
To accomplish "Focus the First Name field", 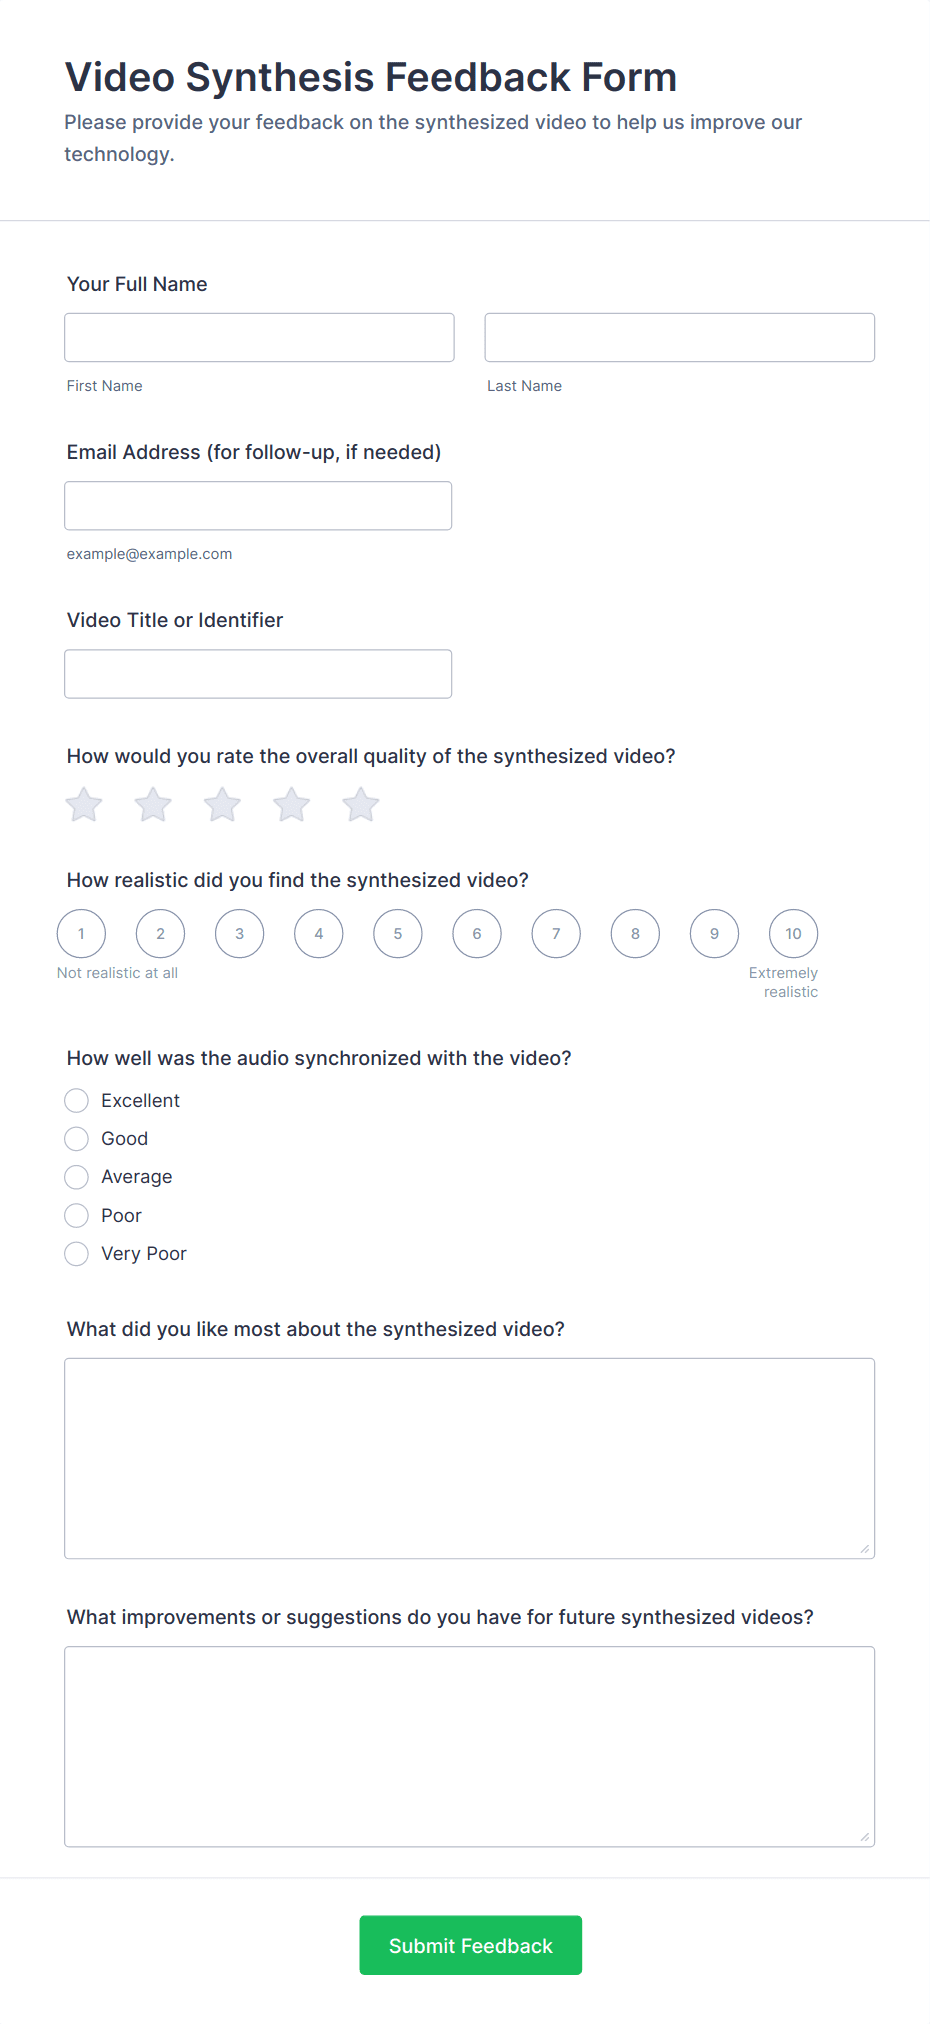I will click(x=259, y=338).
